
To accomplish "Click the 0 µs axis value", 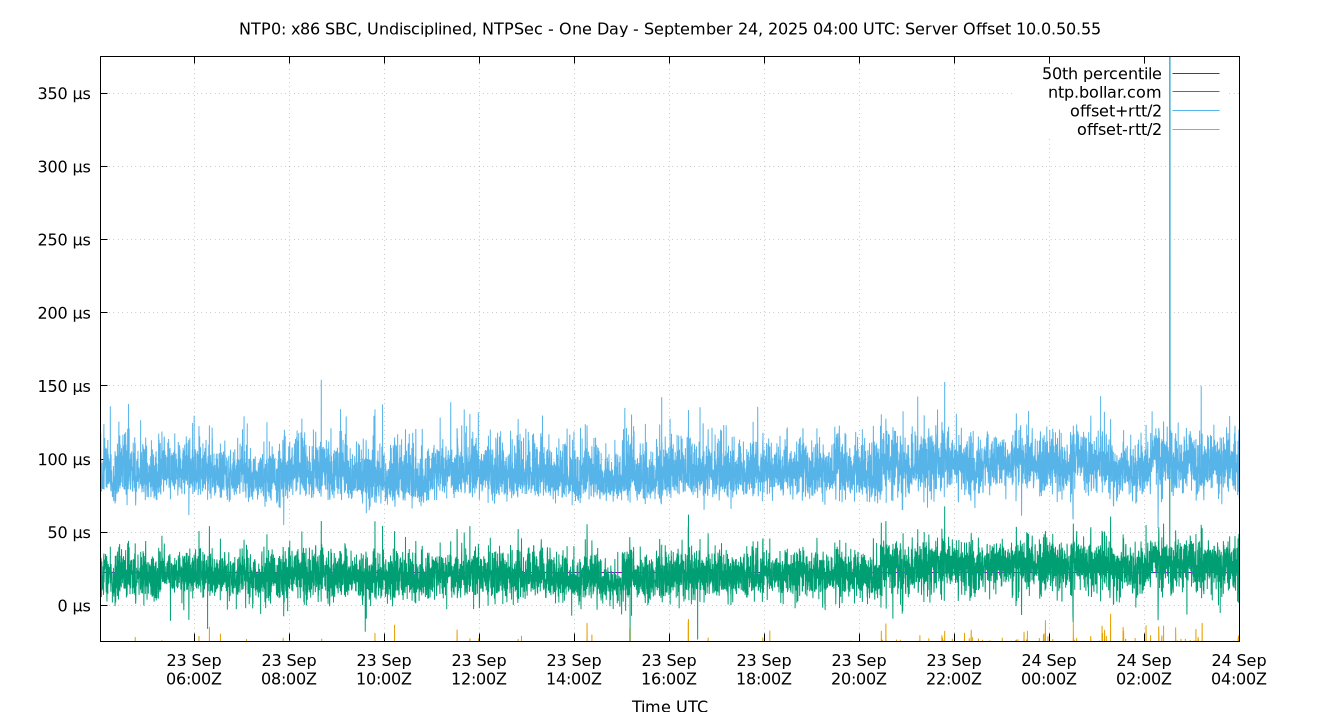I will pyautogui.click(x=74, y=605).
